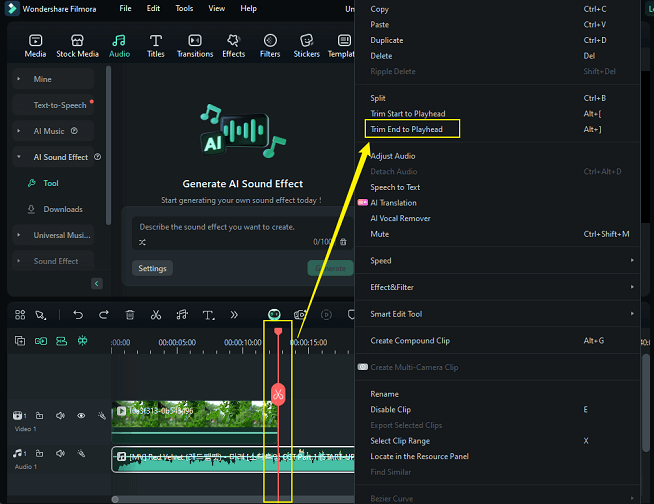The height and width of the screenshot is (504, 654).
Task: Click the red scissors on the playhead
Action: pyautogui.click(x=278, y=394)
